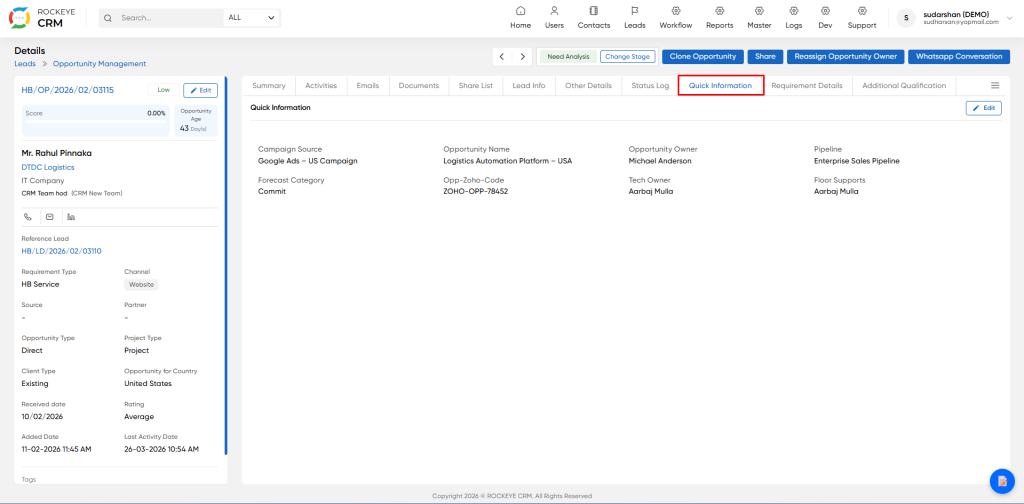Open the DTDC Logistics company link

coord(48,168)
